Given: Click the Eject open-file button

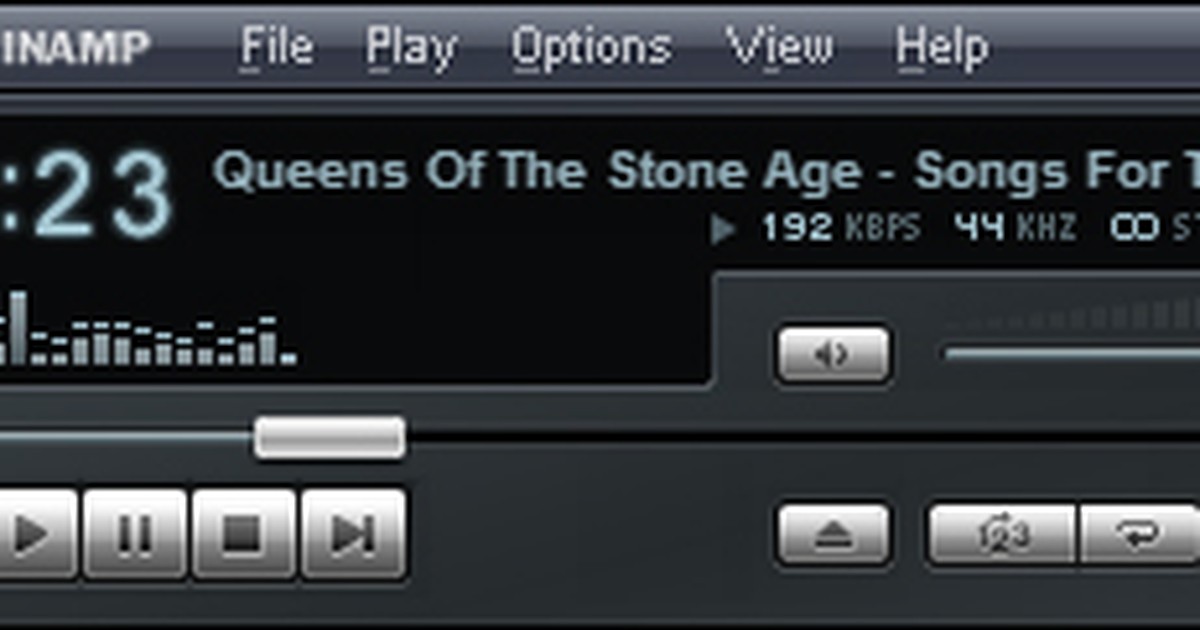Looking at the screenshot, I should pyautogui.click(x=833, y=534).
